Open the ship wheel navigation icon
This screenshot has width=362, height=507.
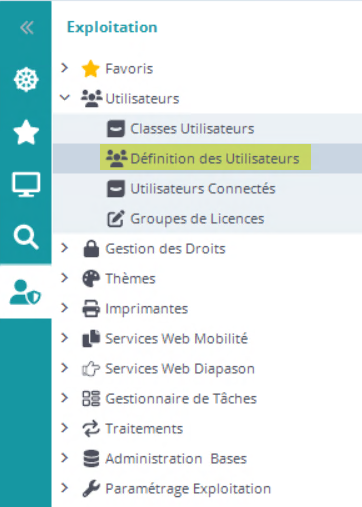(26, 80)
